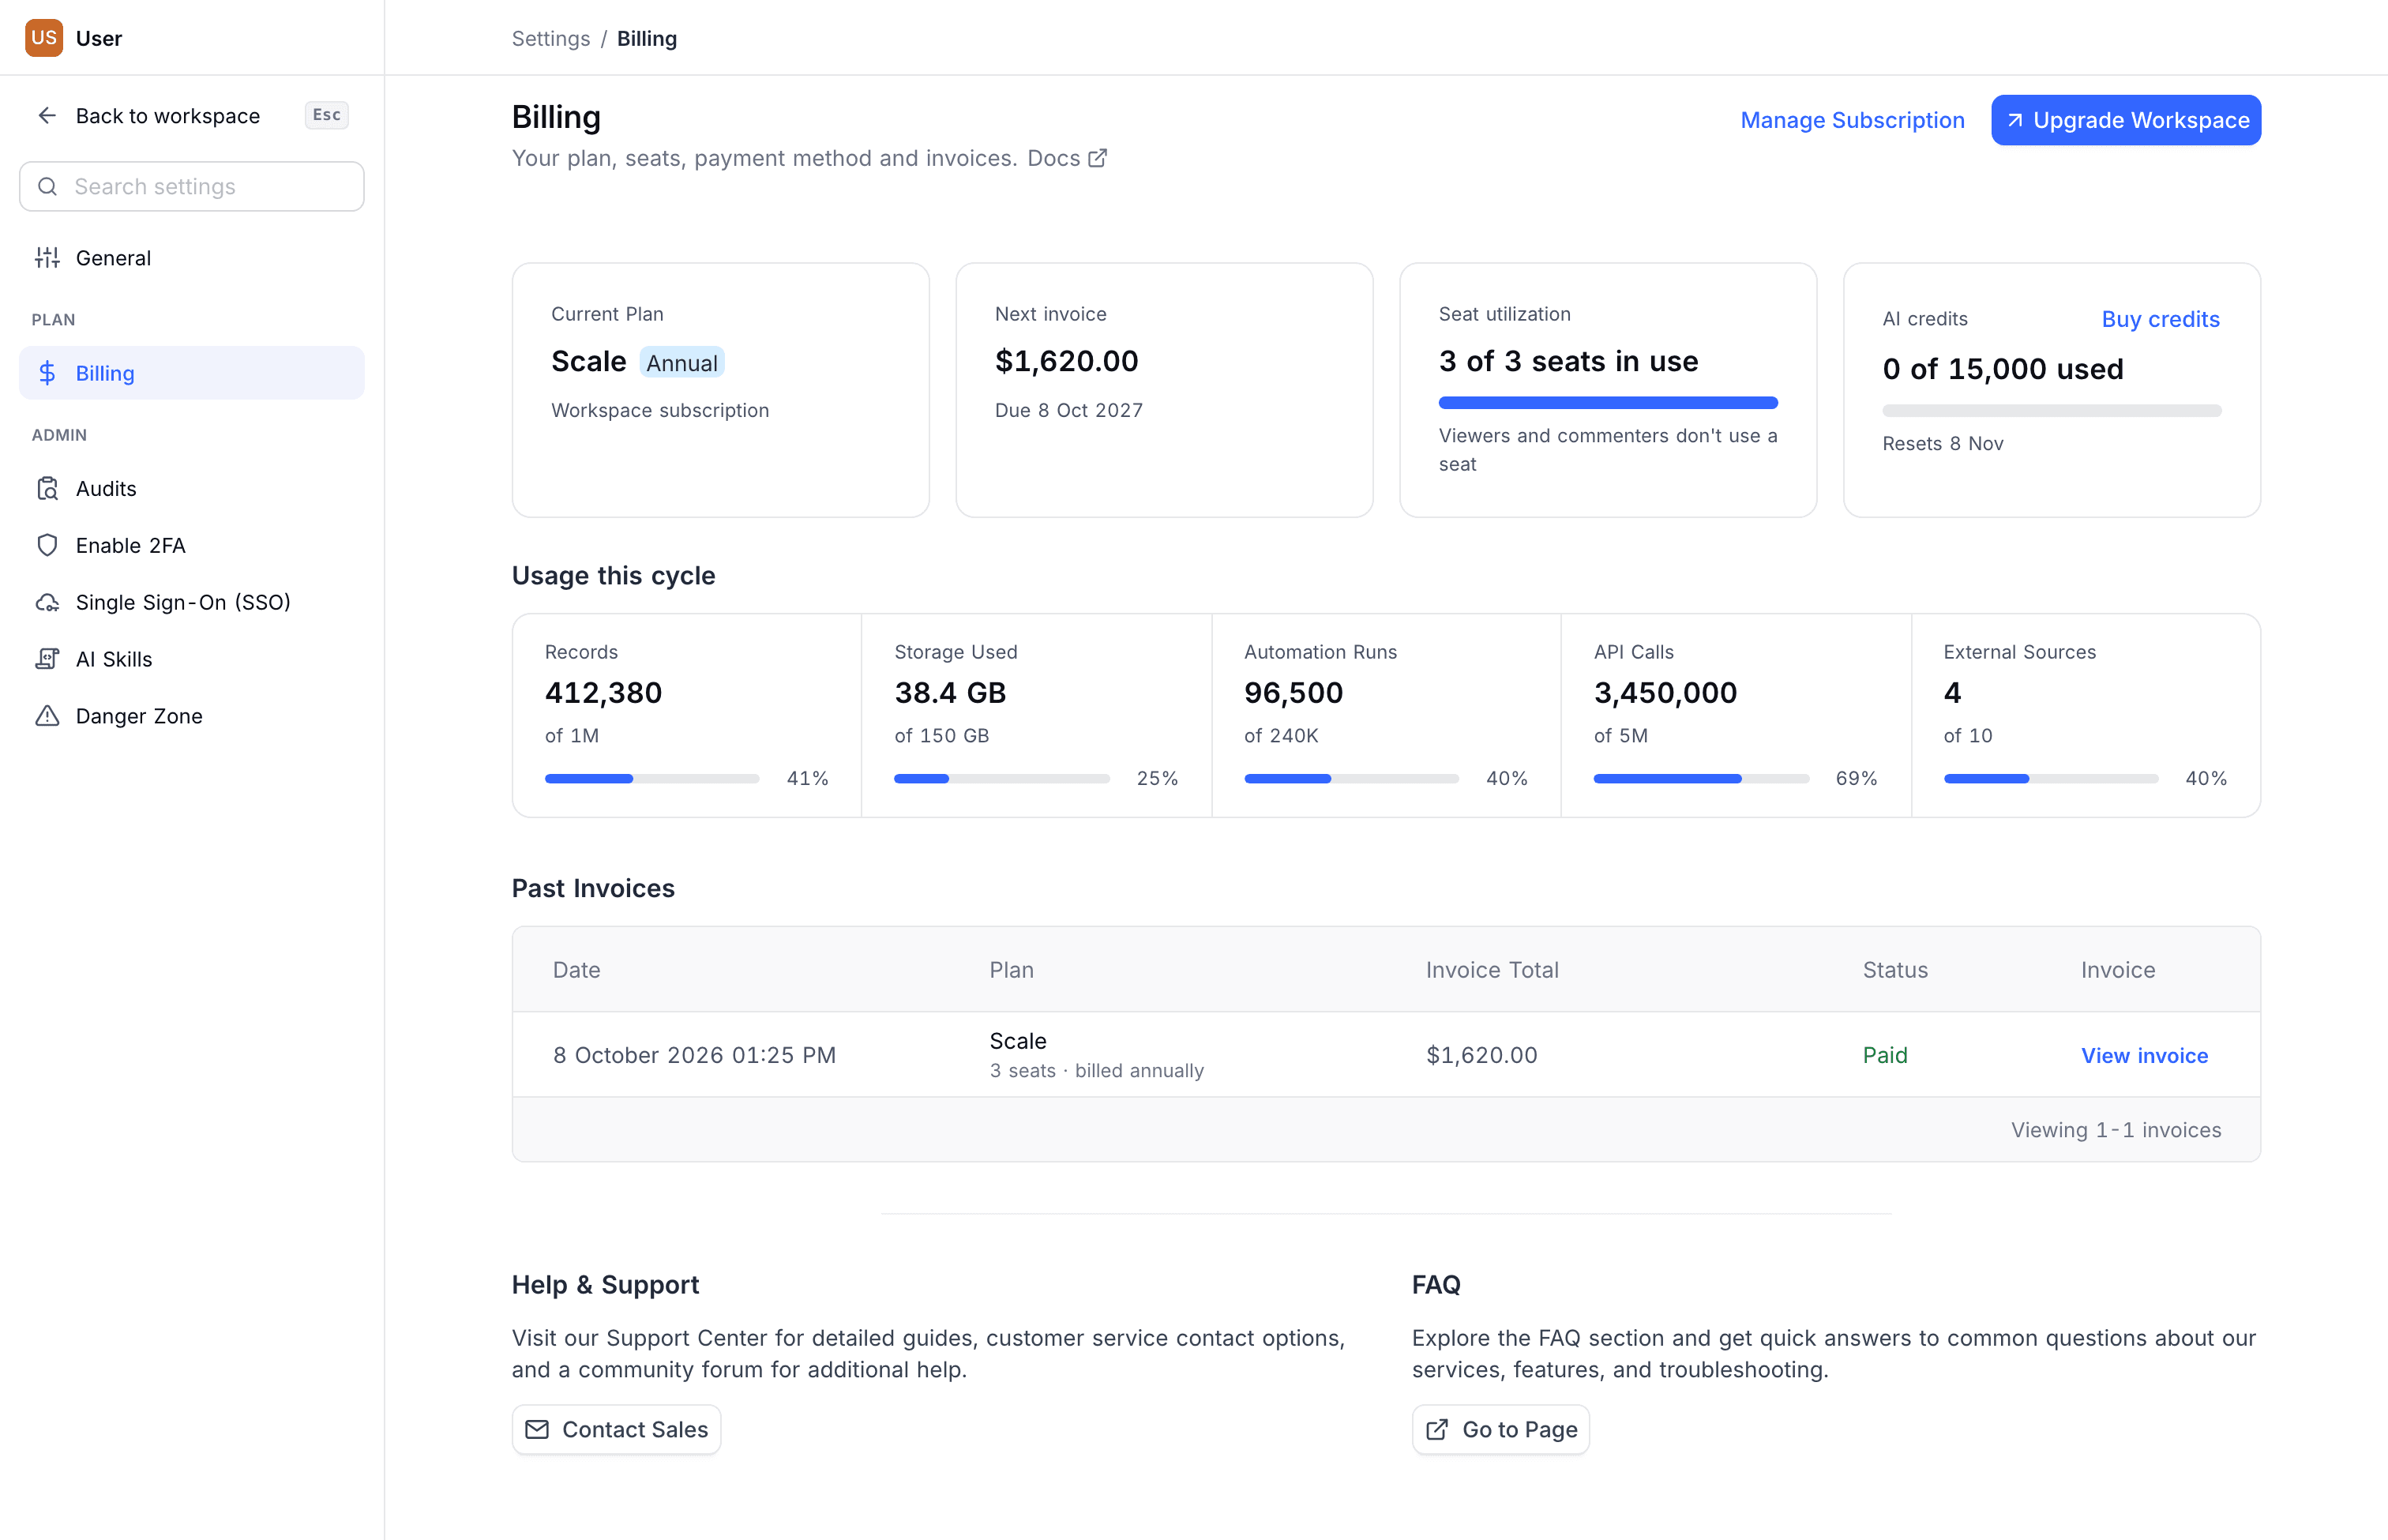Click the external link icon next to Docs
The height and width of the screenshot is (1540, 2388).
tap(1097, 158)
